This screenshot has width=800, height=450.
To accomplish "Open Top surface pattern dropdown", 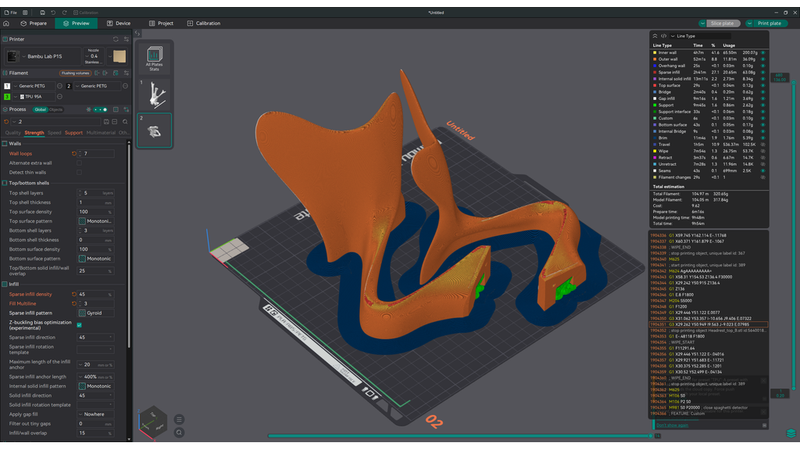I will coord(96,221).
